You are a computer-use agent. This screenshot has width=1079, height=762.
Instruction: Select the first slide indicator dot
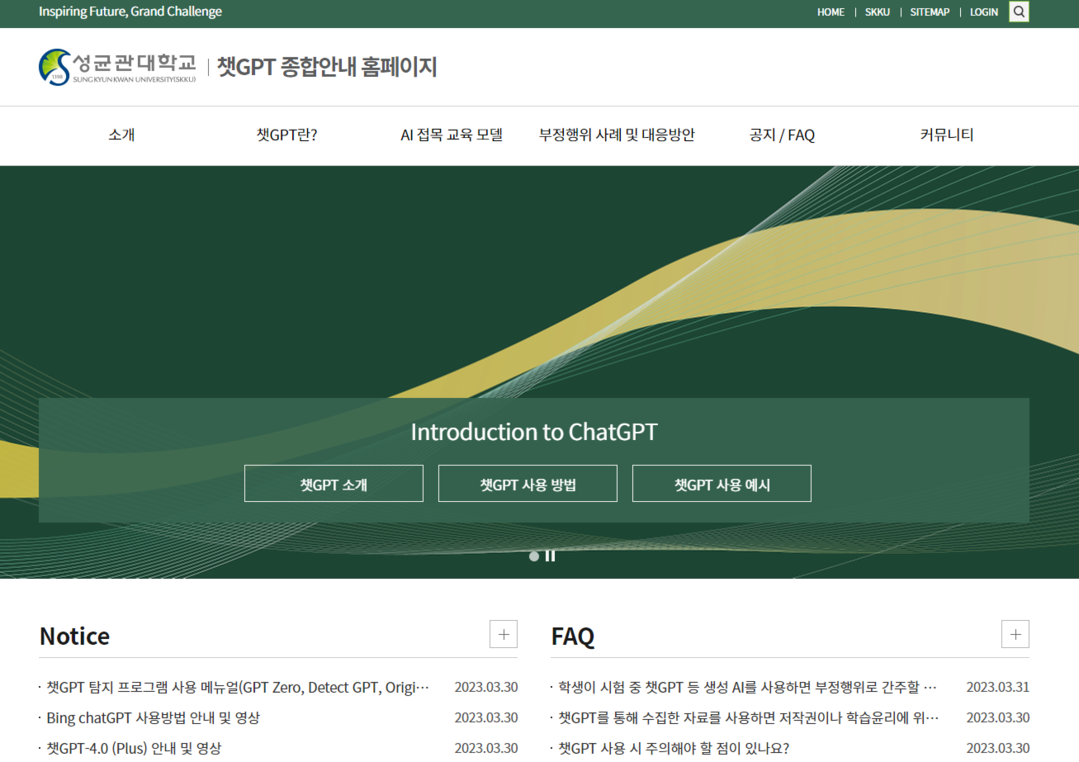(x=534, y=556)
